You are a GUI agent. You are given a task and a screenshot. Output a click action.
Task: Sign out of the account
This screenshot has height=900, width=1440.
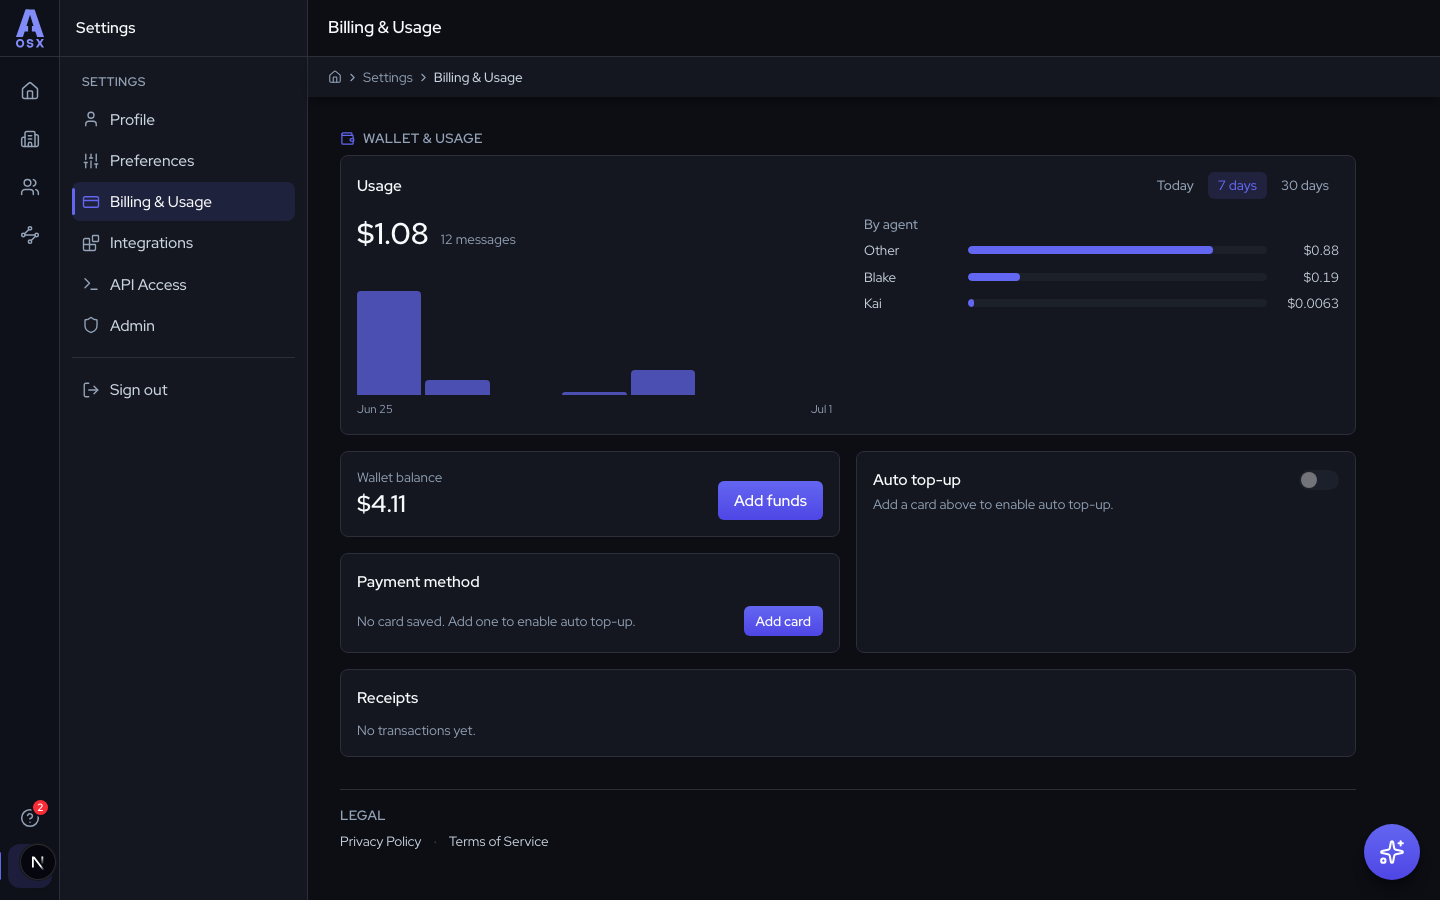pos(184,390)
